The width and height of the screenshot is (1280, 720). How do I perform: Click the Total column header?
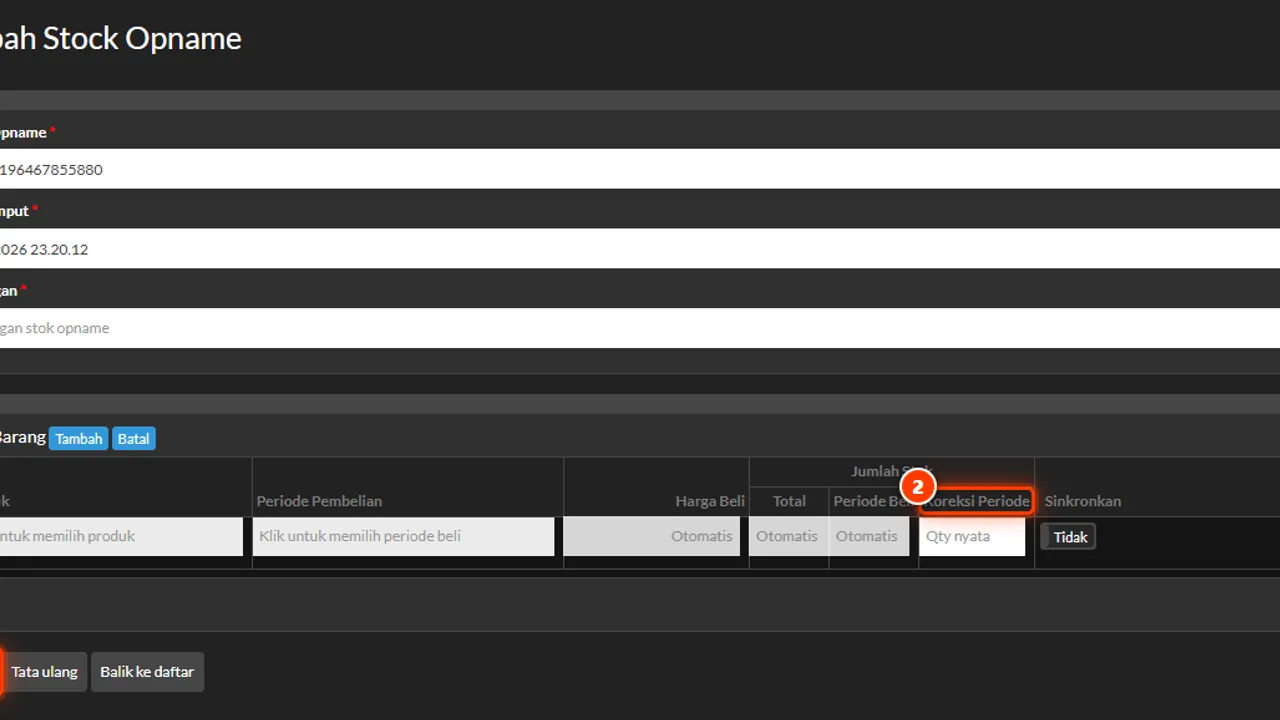tap(789, 501)
